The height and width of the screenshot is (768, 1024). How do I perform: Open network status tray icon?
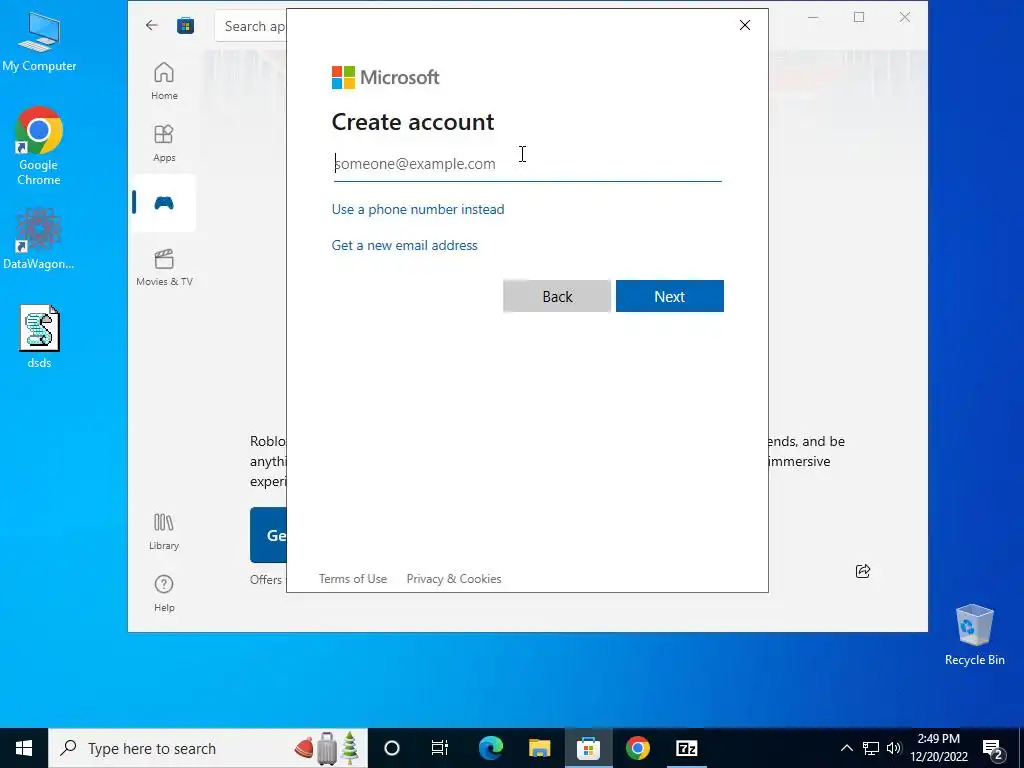tap(871, 748)
